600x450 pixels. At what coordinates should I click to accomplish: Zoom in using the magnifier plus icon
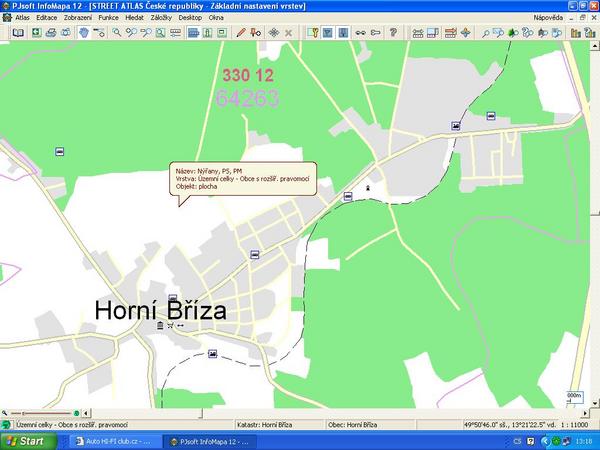(131, 33)
